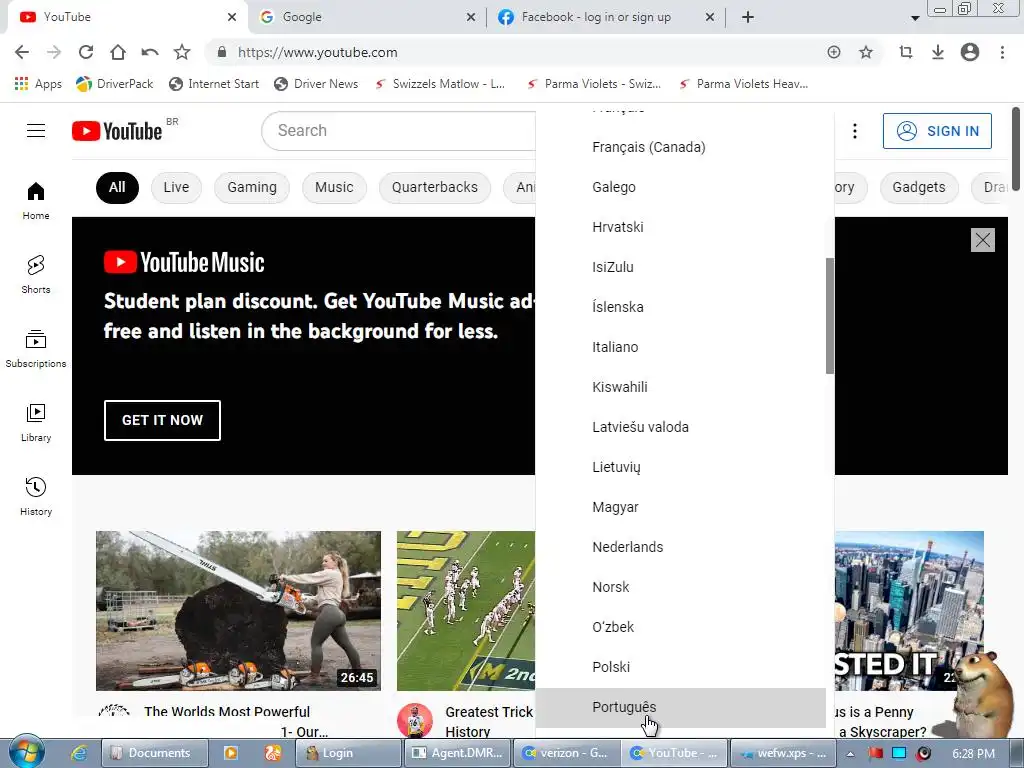Select the Quarterbacks filter chip

[x=435, y=187]
